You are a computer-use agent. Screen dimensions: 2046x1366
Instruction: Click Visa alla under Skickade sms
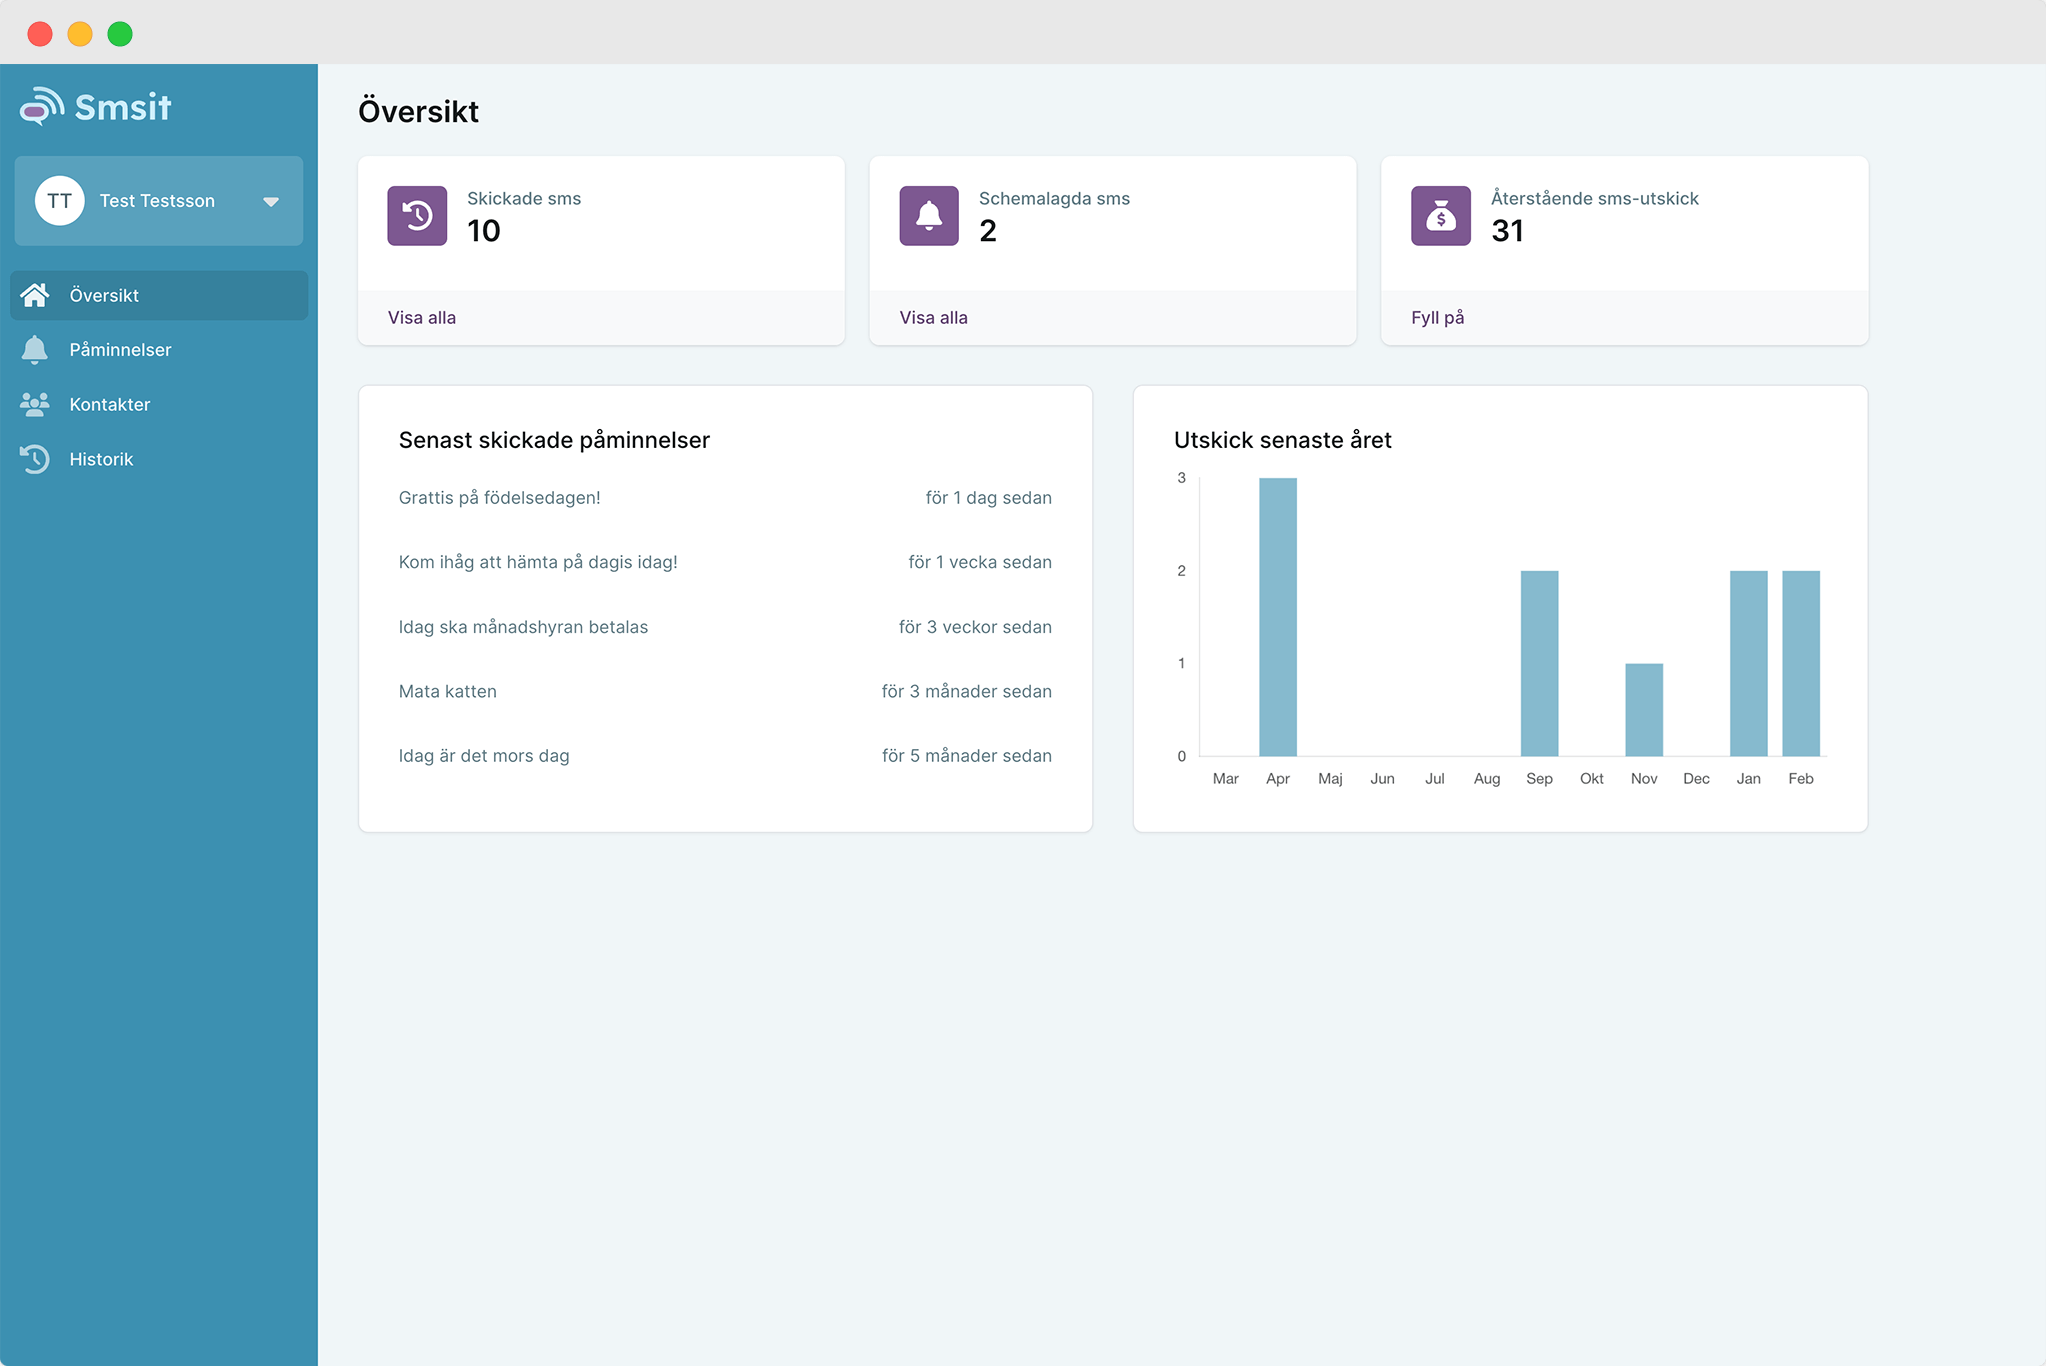click(x=422, y=318)
